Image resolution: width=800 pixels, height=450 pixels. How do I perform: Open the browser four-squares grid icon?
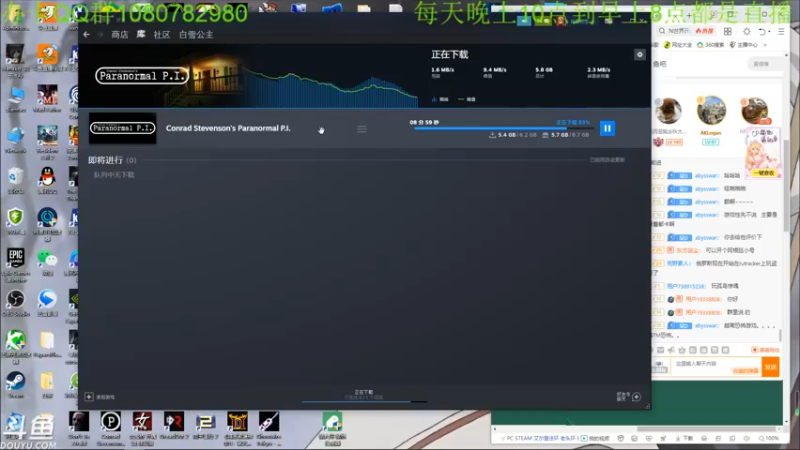pyautogui.click(x=728, y=32)
